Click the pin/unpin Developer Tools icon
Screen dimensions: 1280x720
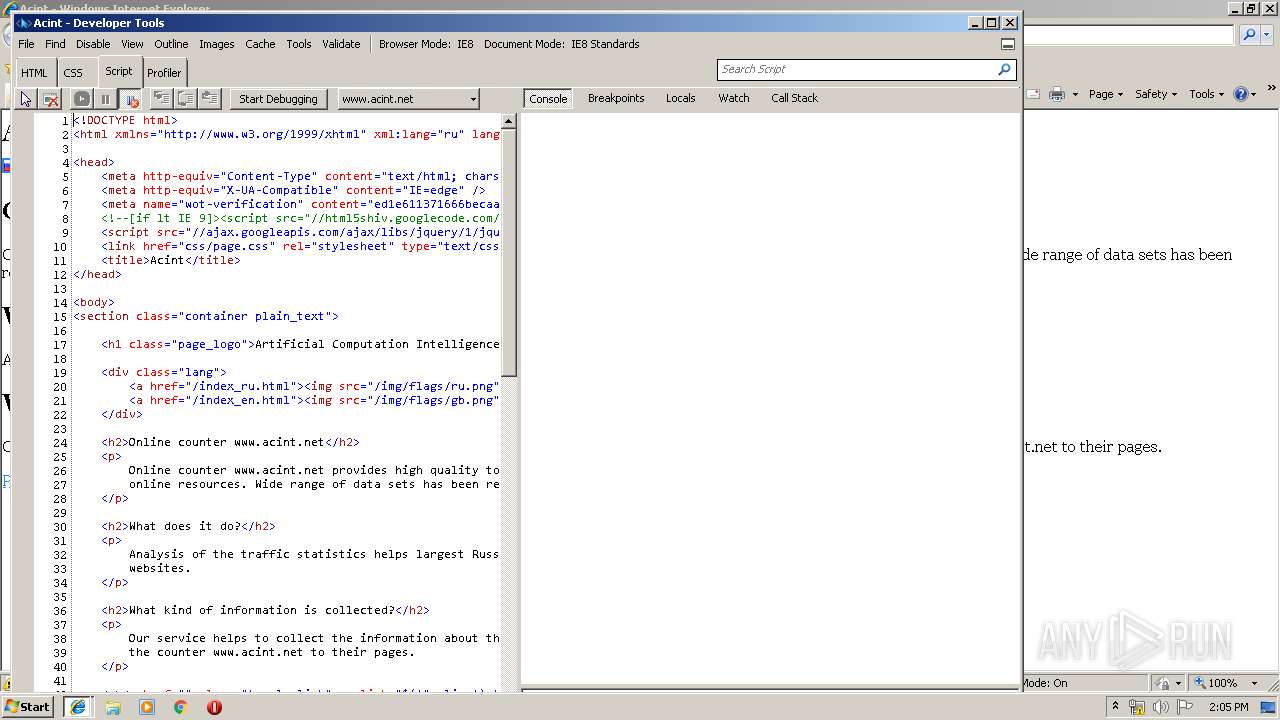pyautogui.click(x=1008, y=44)
